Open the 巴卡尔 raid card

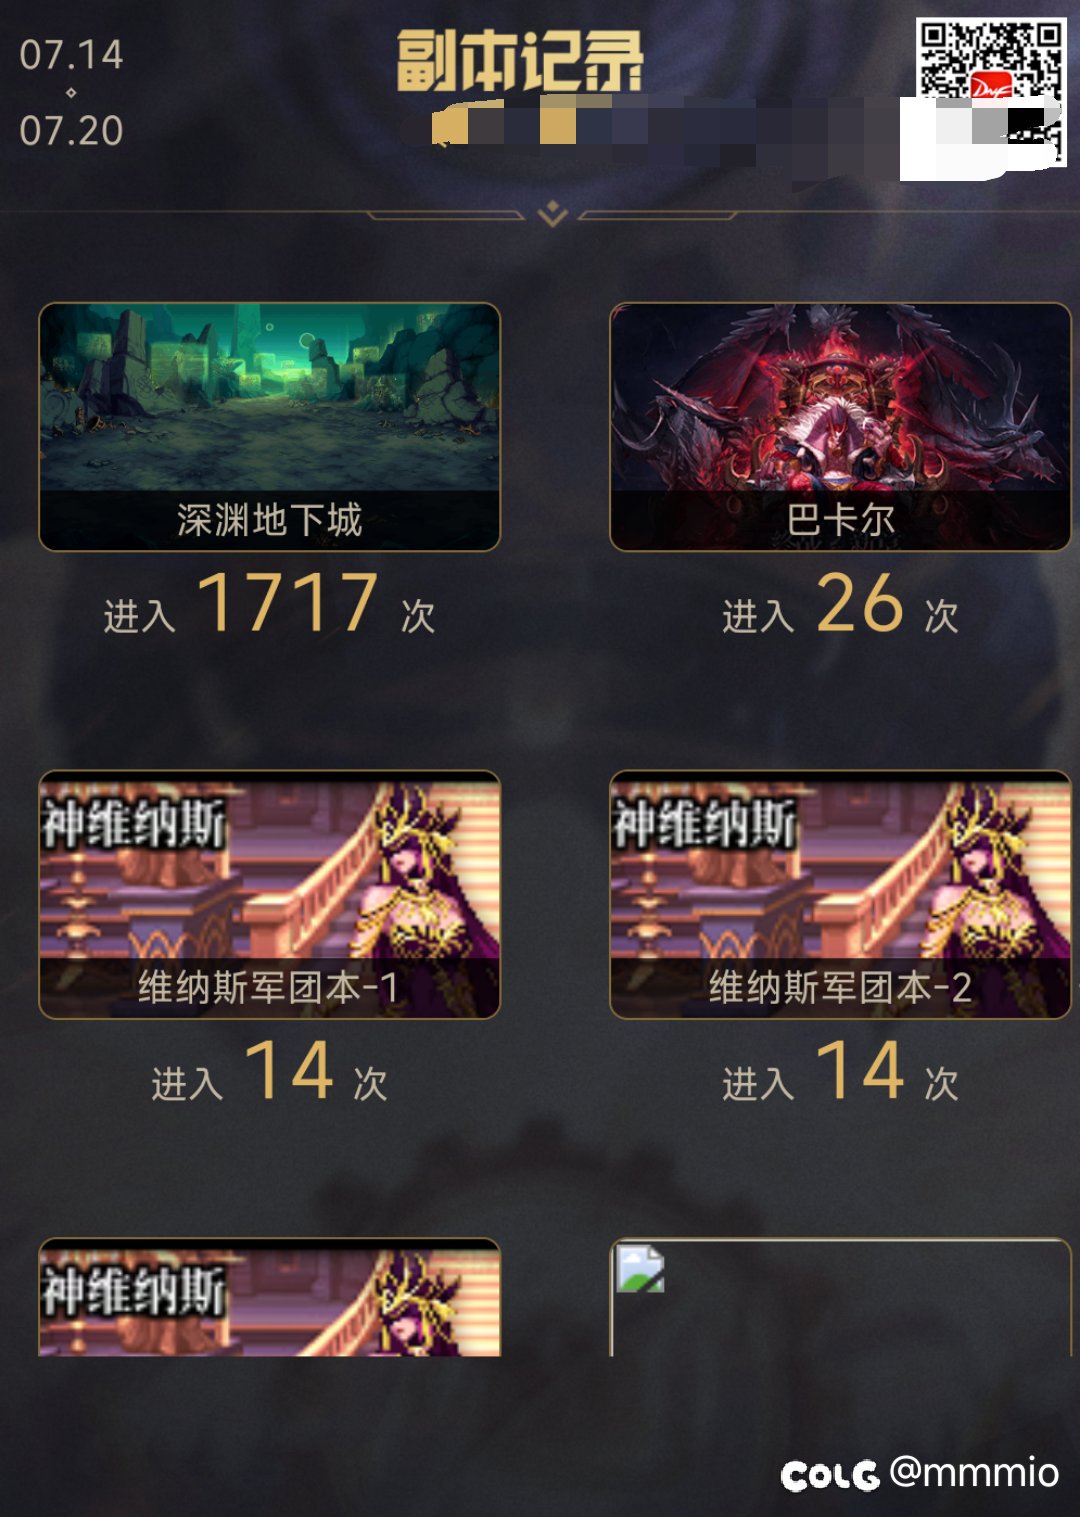click(840, 427)
